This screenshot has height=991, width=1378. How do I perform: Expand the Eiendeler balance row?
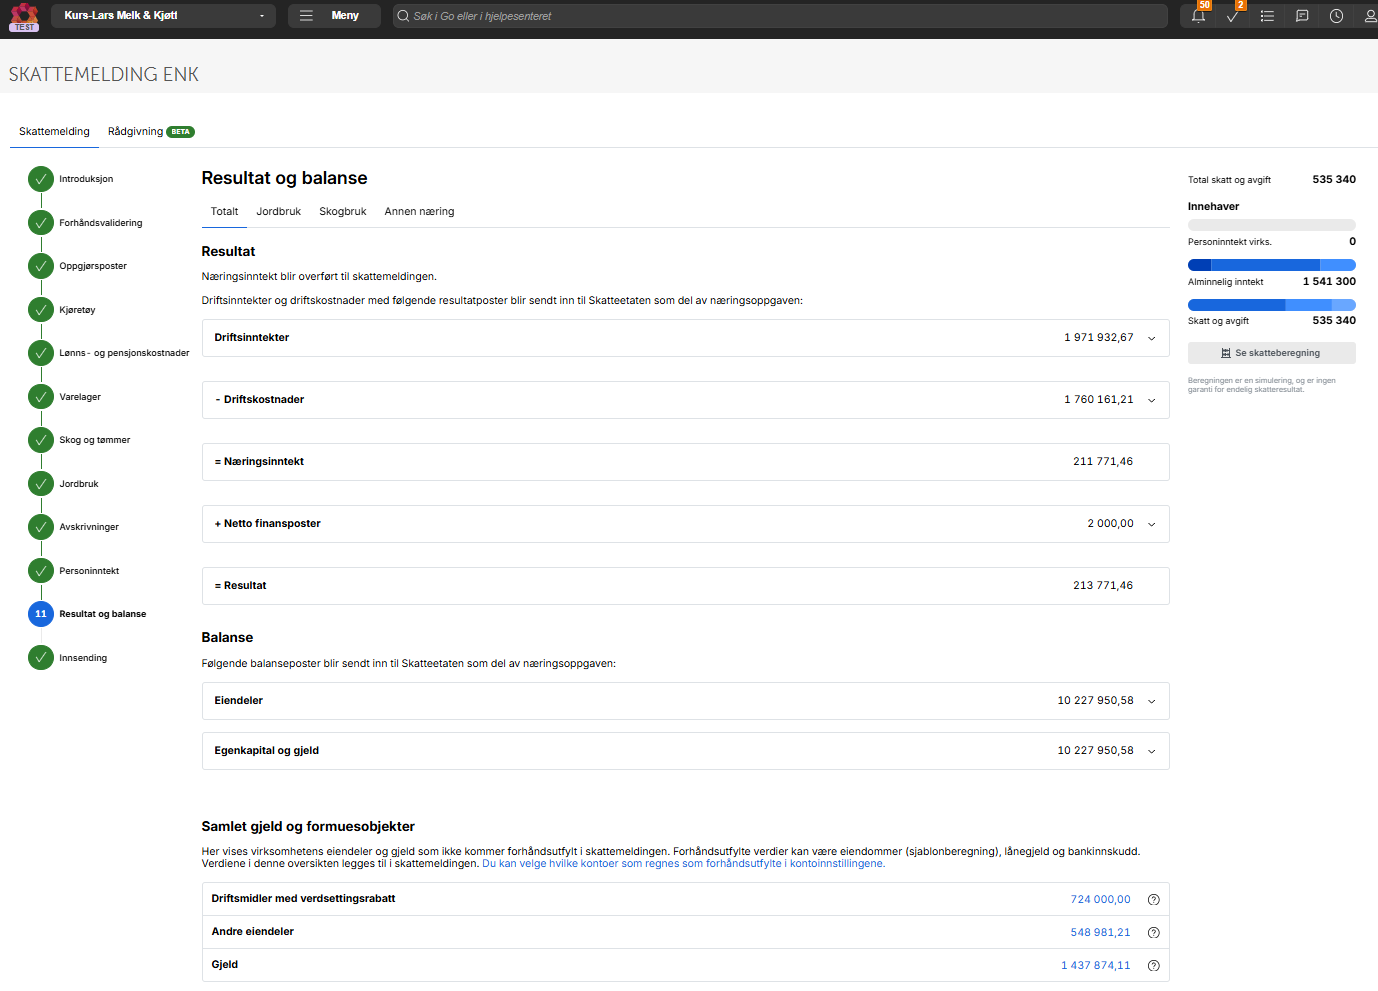click(x=685, y=701)
